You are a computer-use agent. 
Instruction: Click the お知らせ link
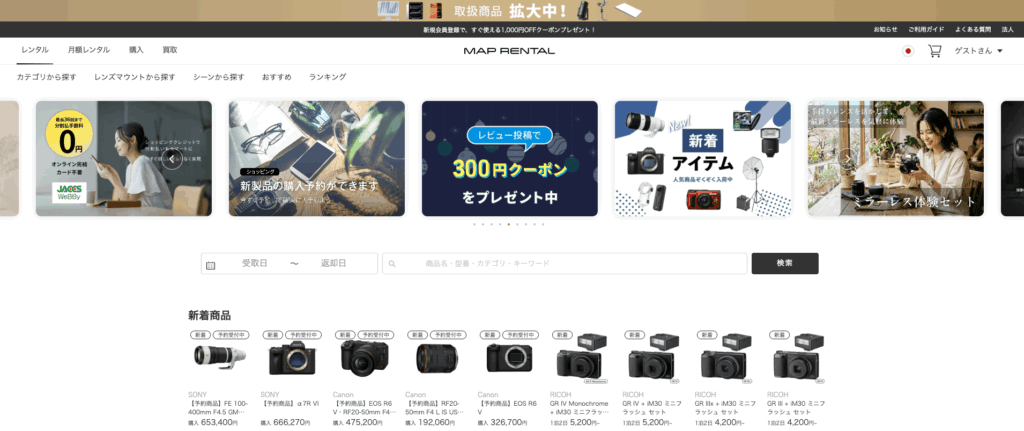coord(886,30)
